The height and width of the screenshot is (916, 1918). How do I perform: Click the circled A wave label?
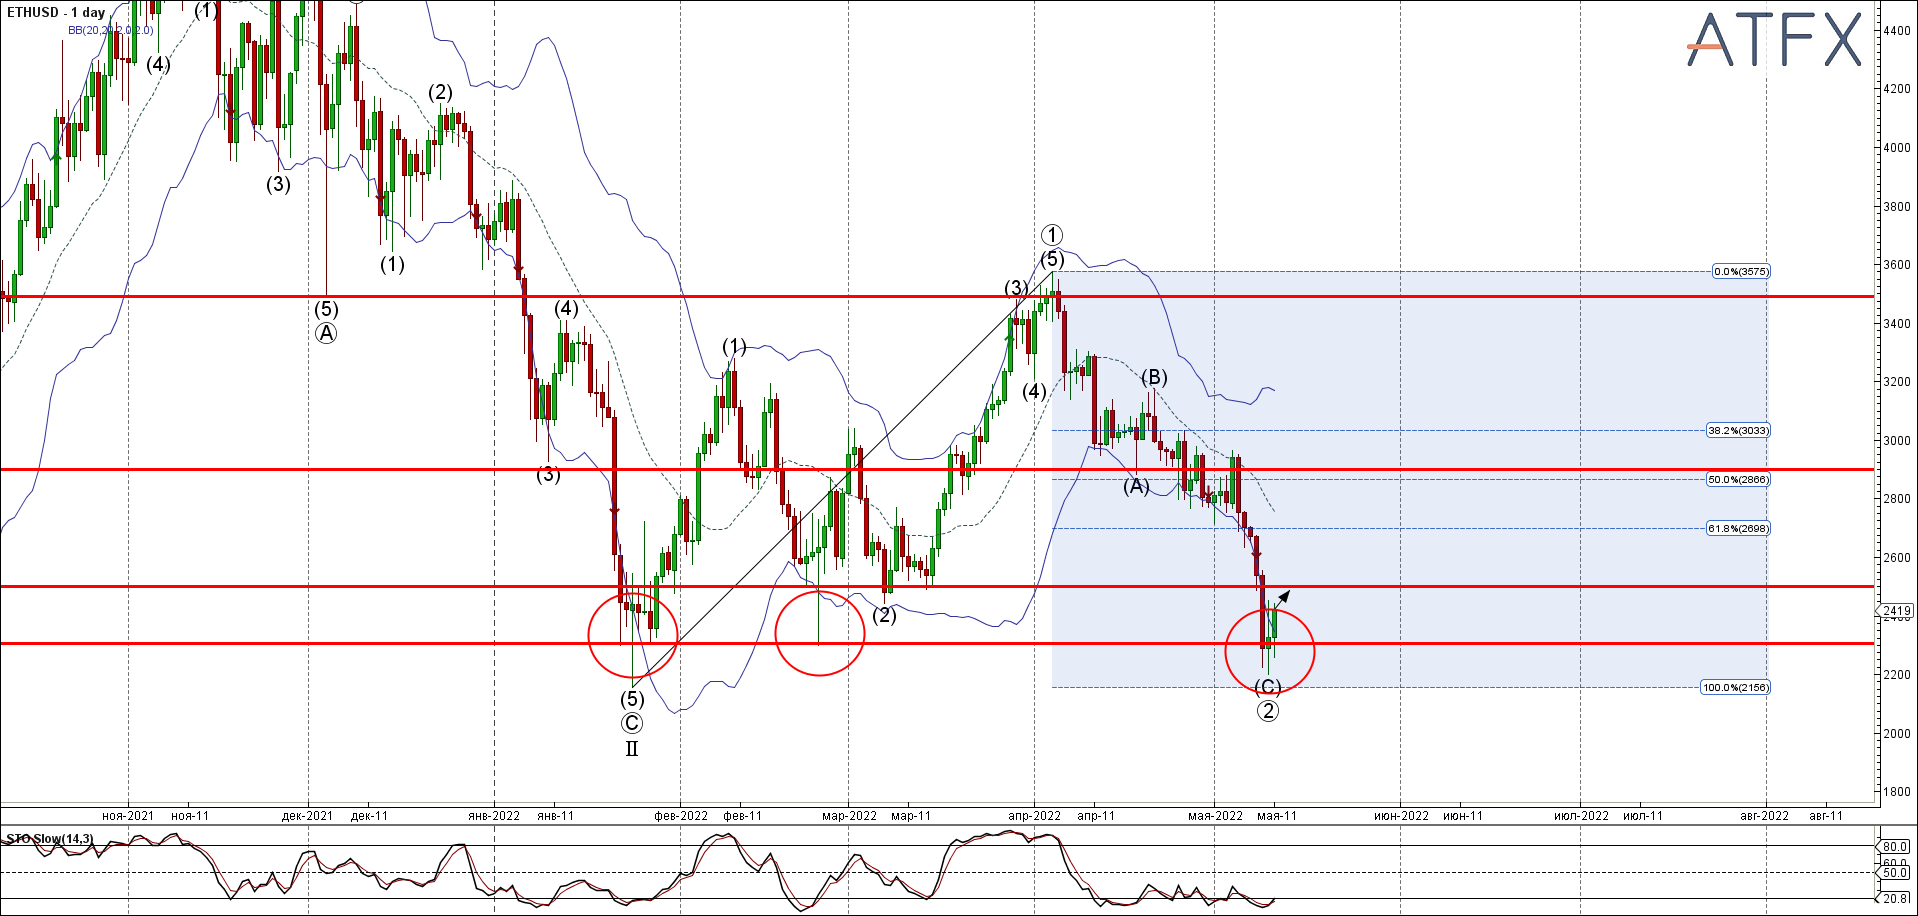327,334
